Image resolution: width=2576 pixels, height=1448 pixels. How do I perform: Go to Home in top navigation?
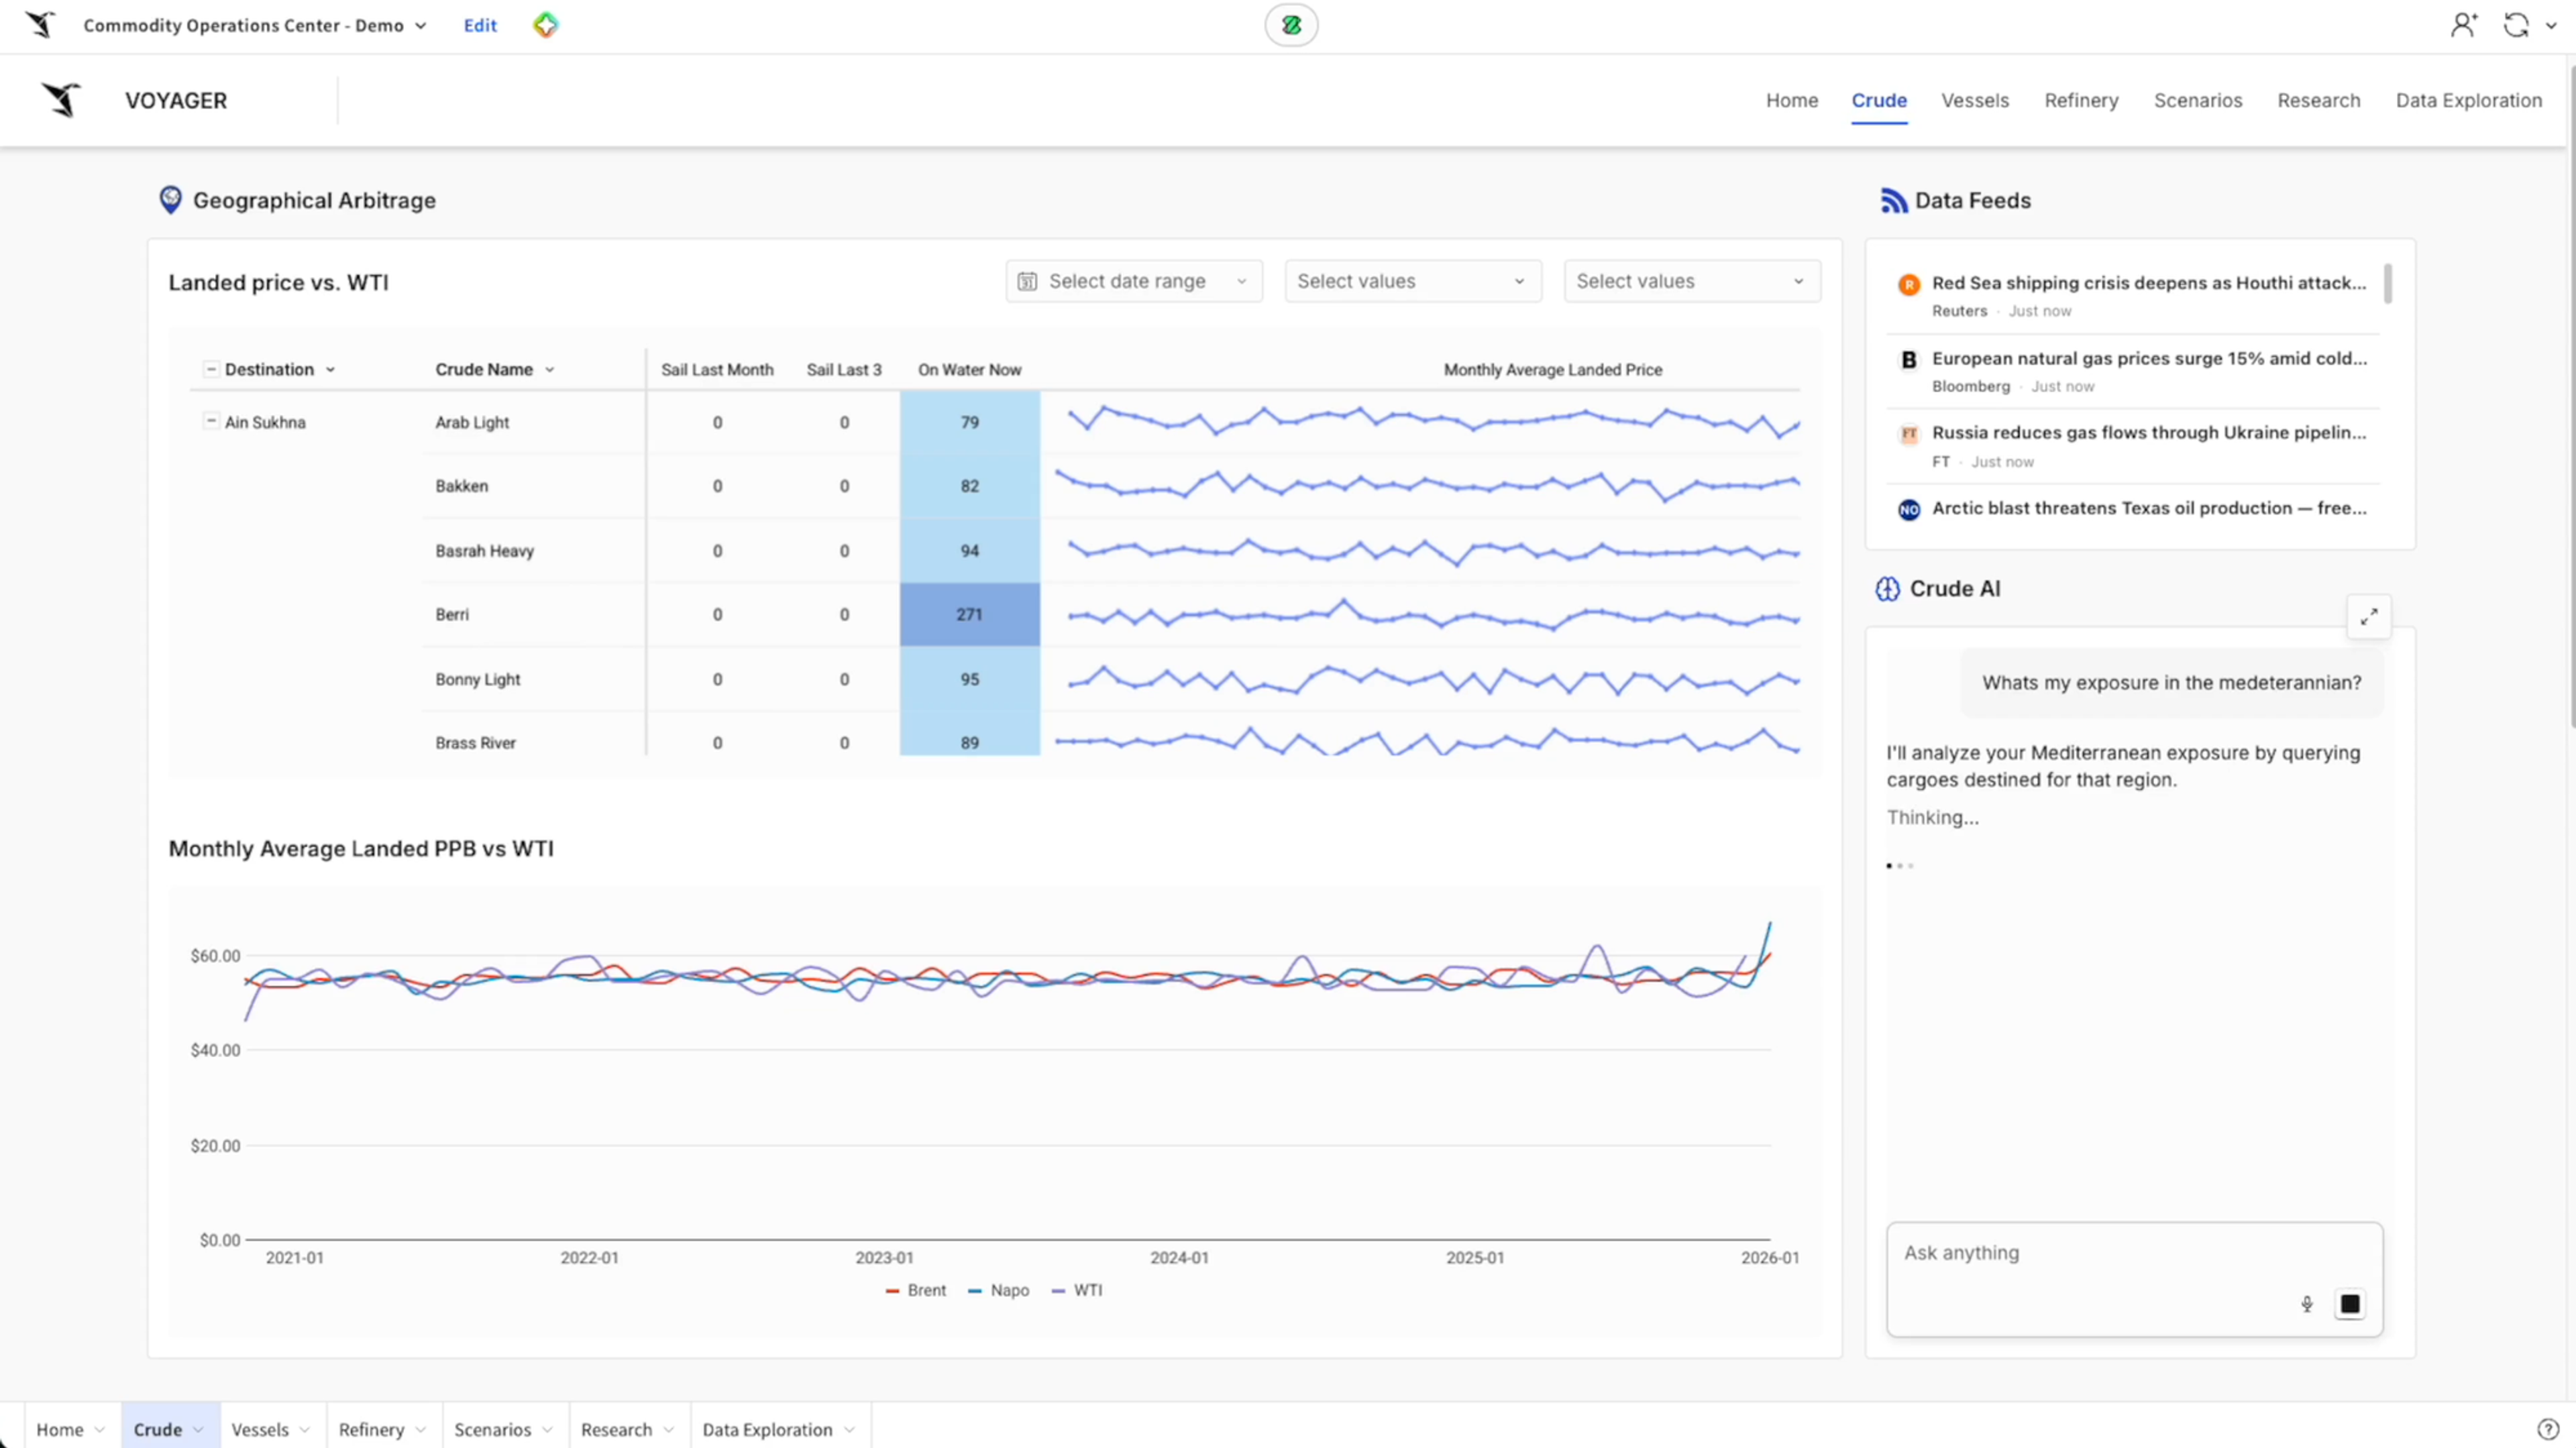1791,101
